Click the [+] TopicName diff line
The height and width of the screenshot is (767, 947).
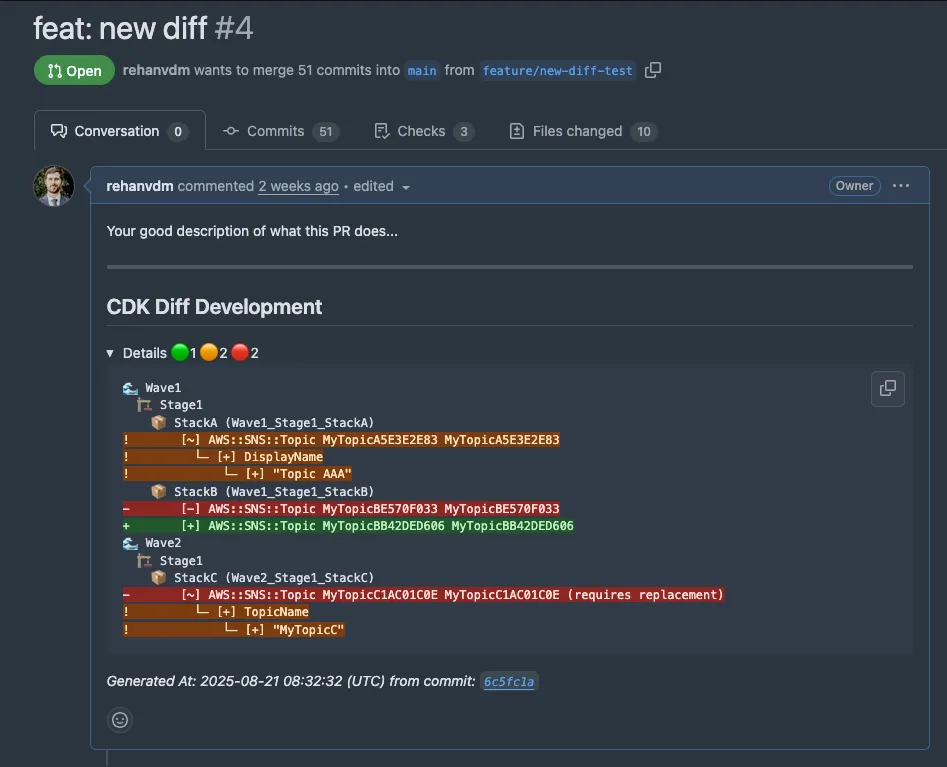[x=216, y=612]
